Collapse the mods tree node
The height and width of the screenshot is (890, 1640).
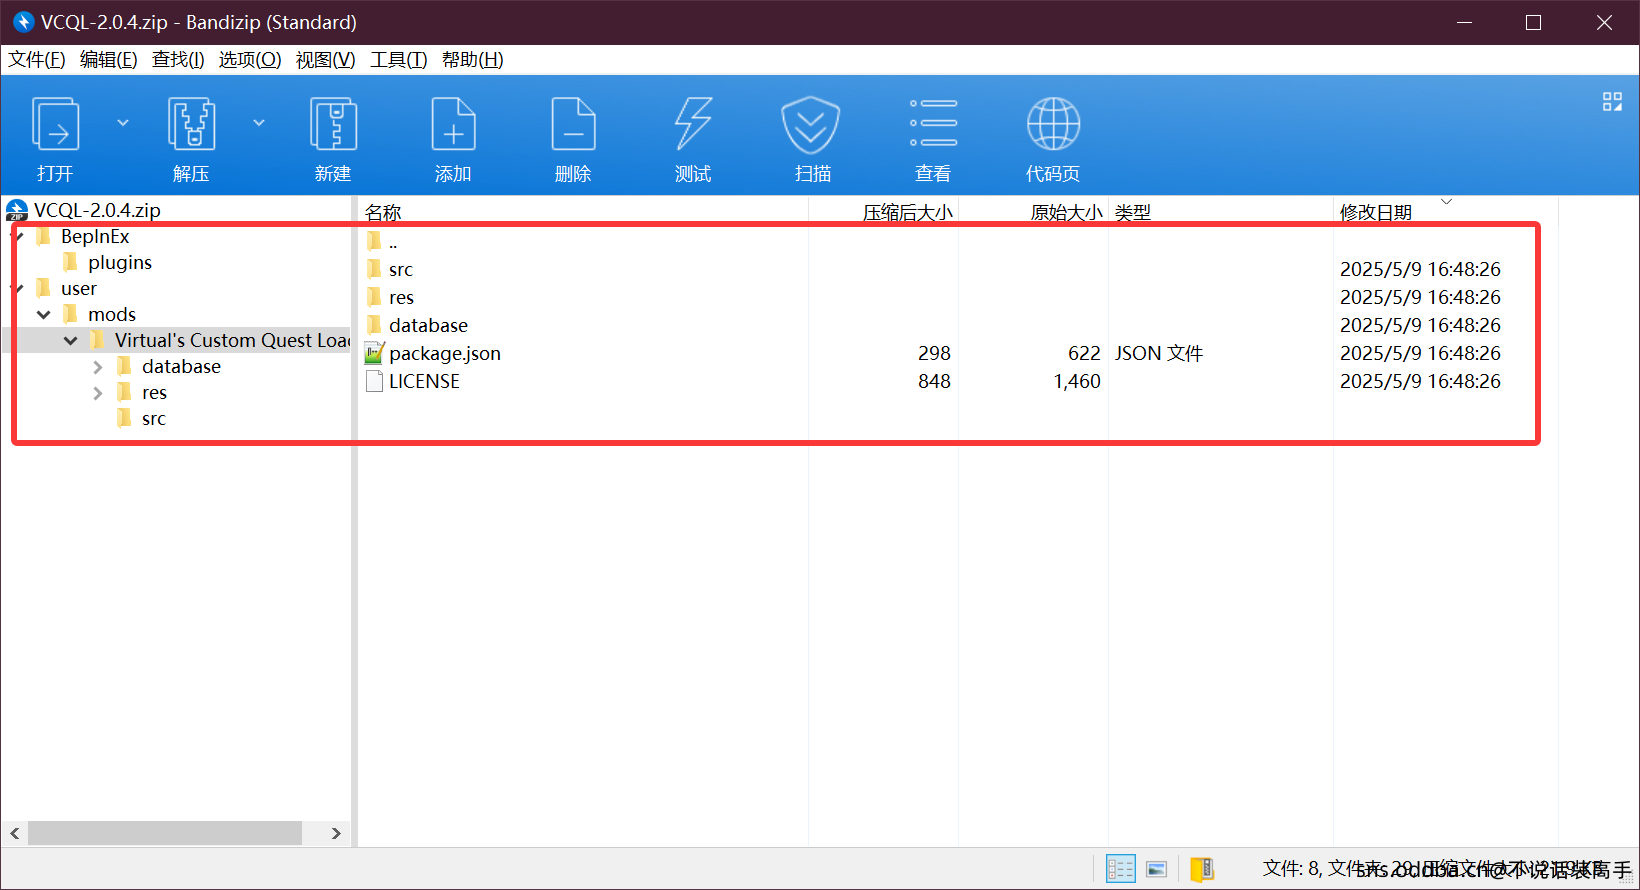tap(44, 314)
